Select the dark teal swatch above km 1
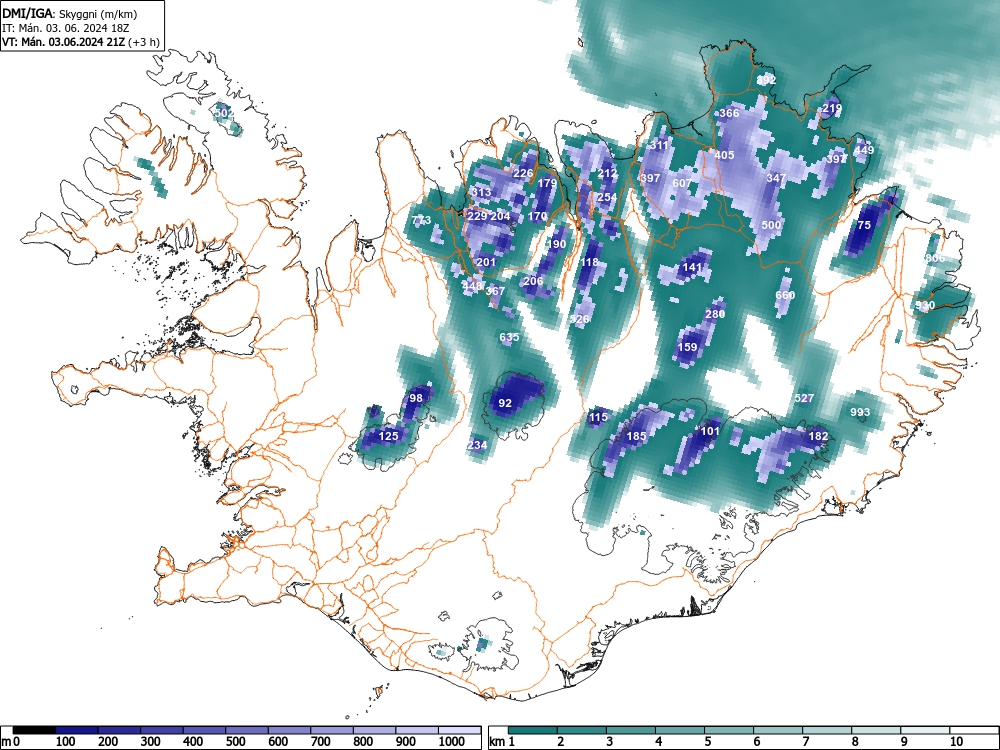 pos(533,730)
